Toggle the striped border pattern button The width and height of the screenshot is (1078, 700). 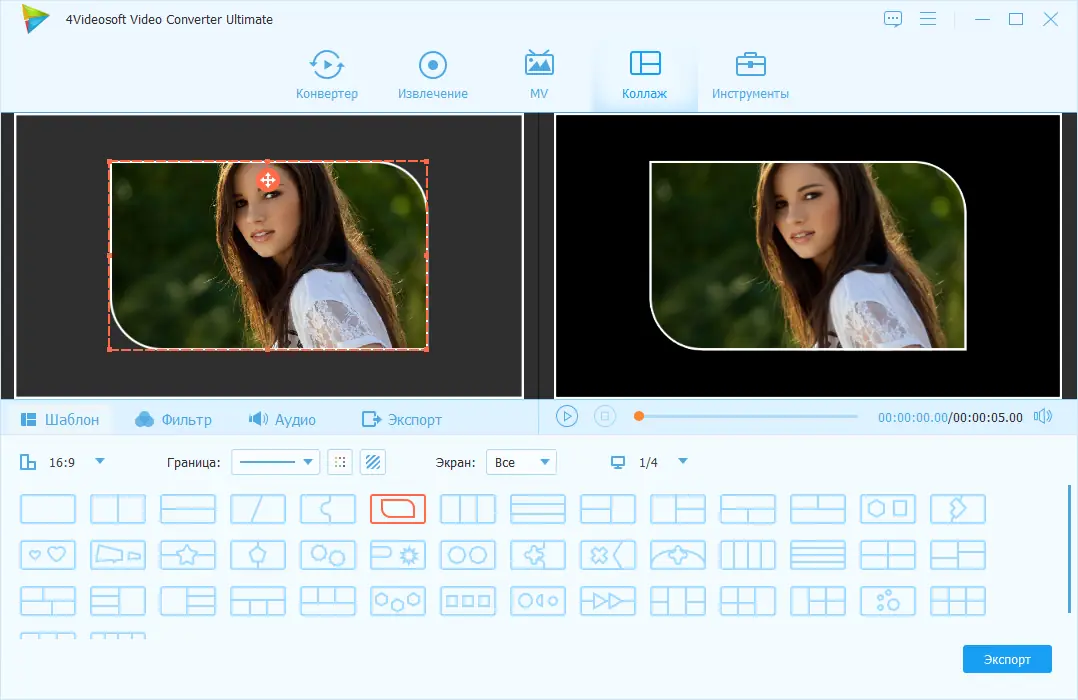(x=373, y=462)
